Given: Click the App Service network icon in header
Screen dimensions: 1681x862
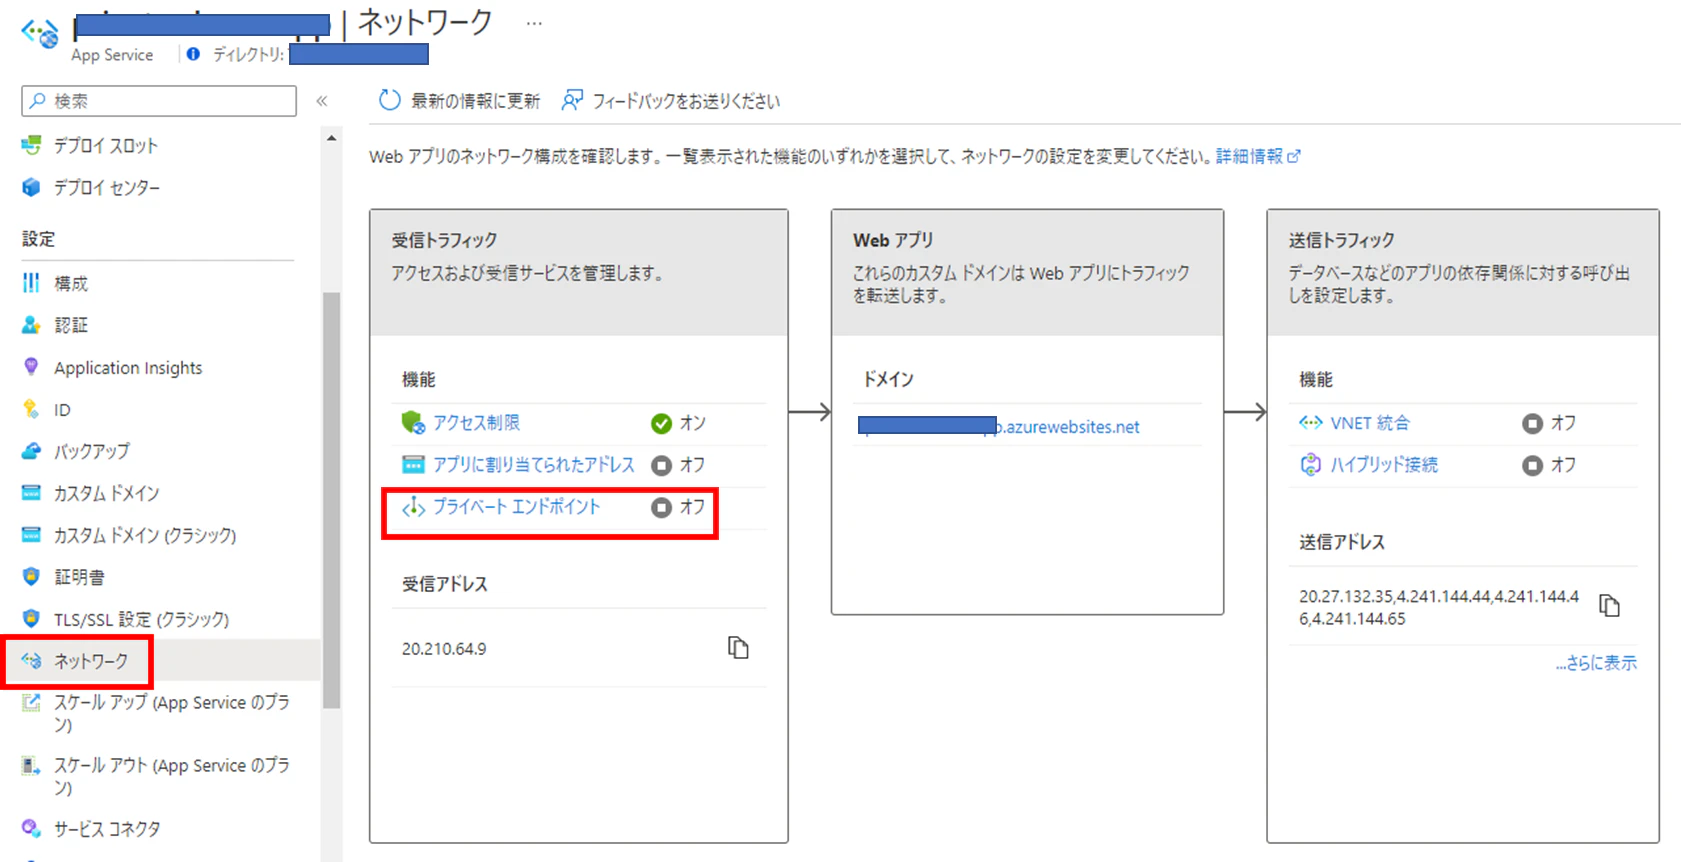Looking at the screenshot, I should 40,33.
